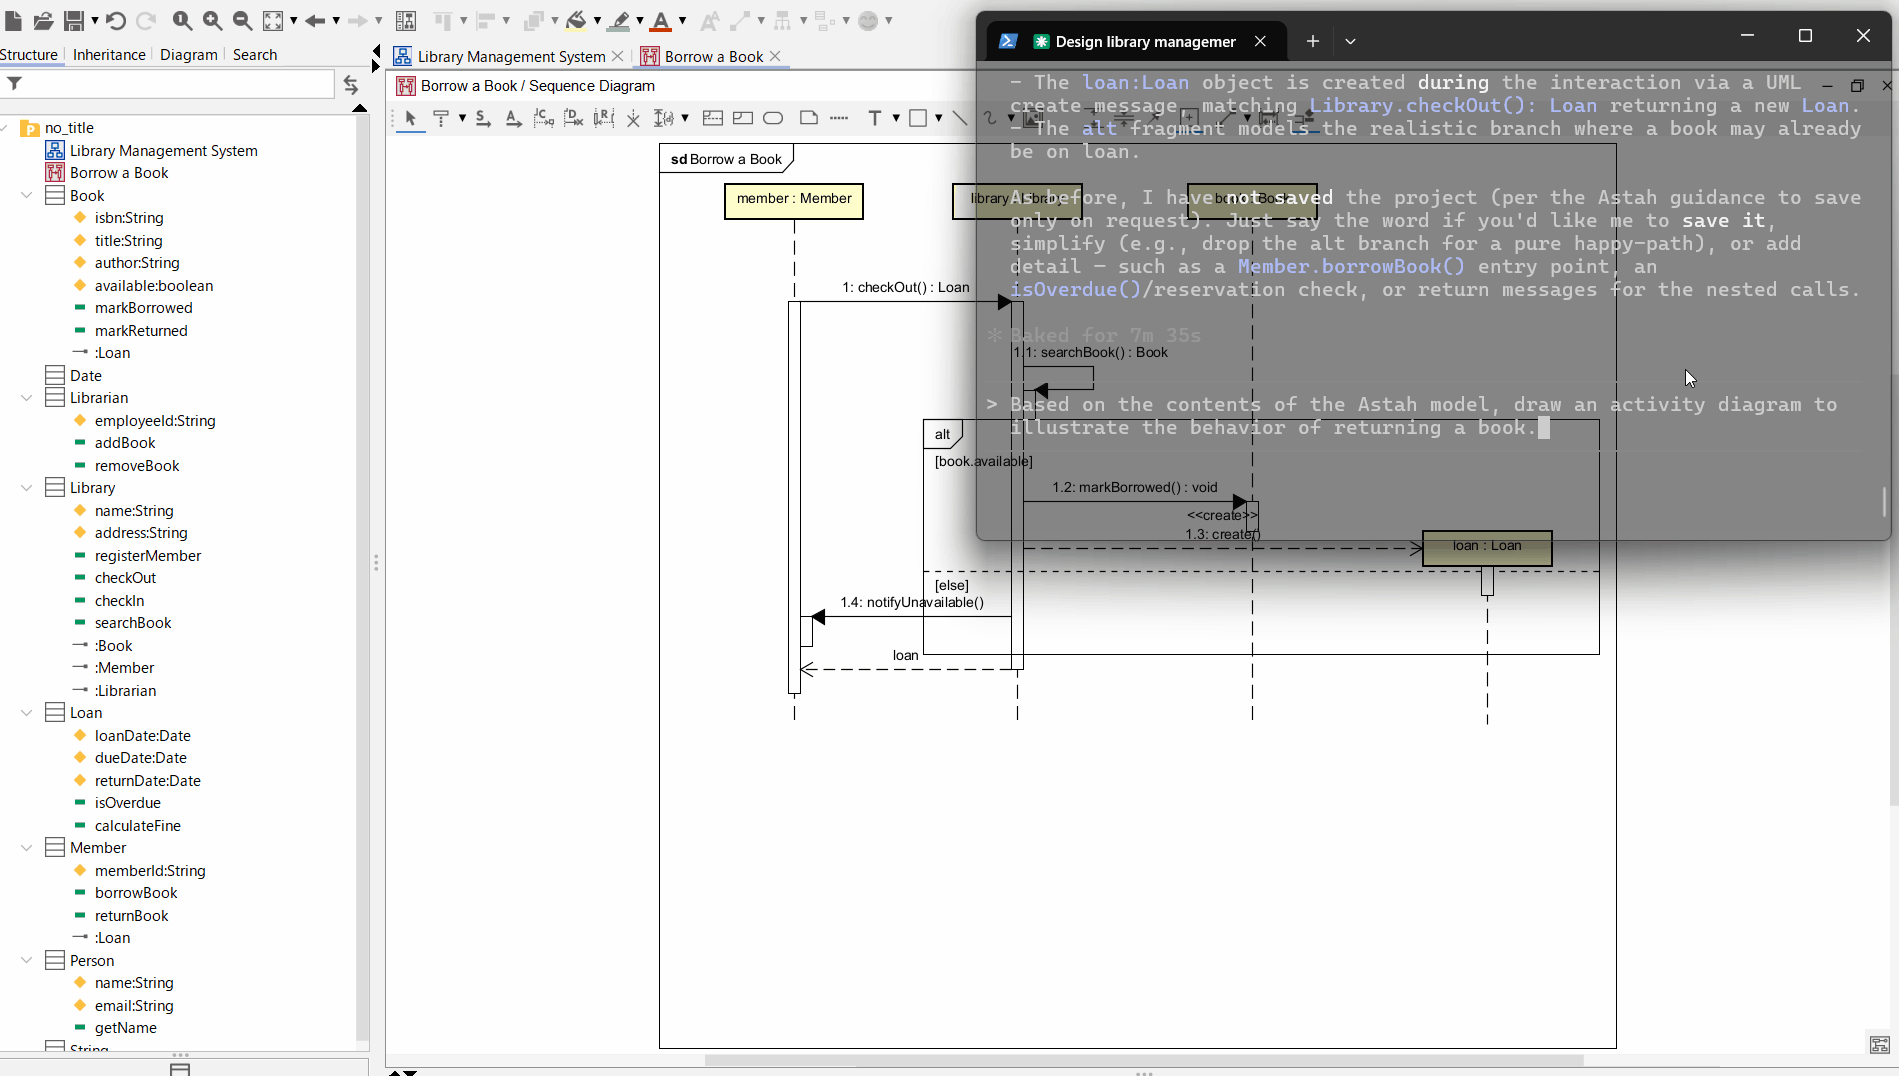This screenshot has height=1076, width=1899.
Task: Save the project with floppy disk icon
Action: [x=74, y=20]
